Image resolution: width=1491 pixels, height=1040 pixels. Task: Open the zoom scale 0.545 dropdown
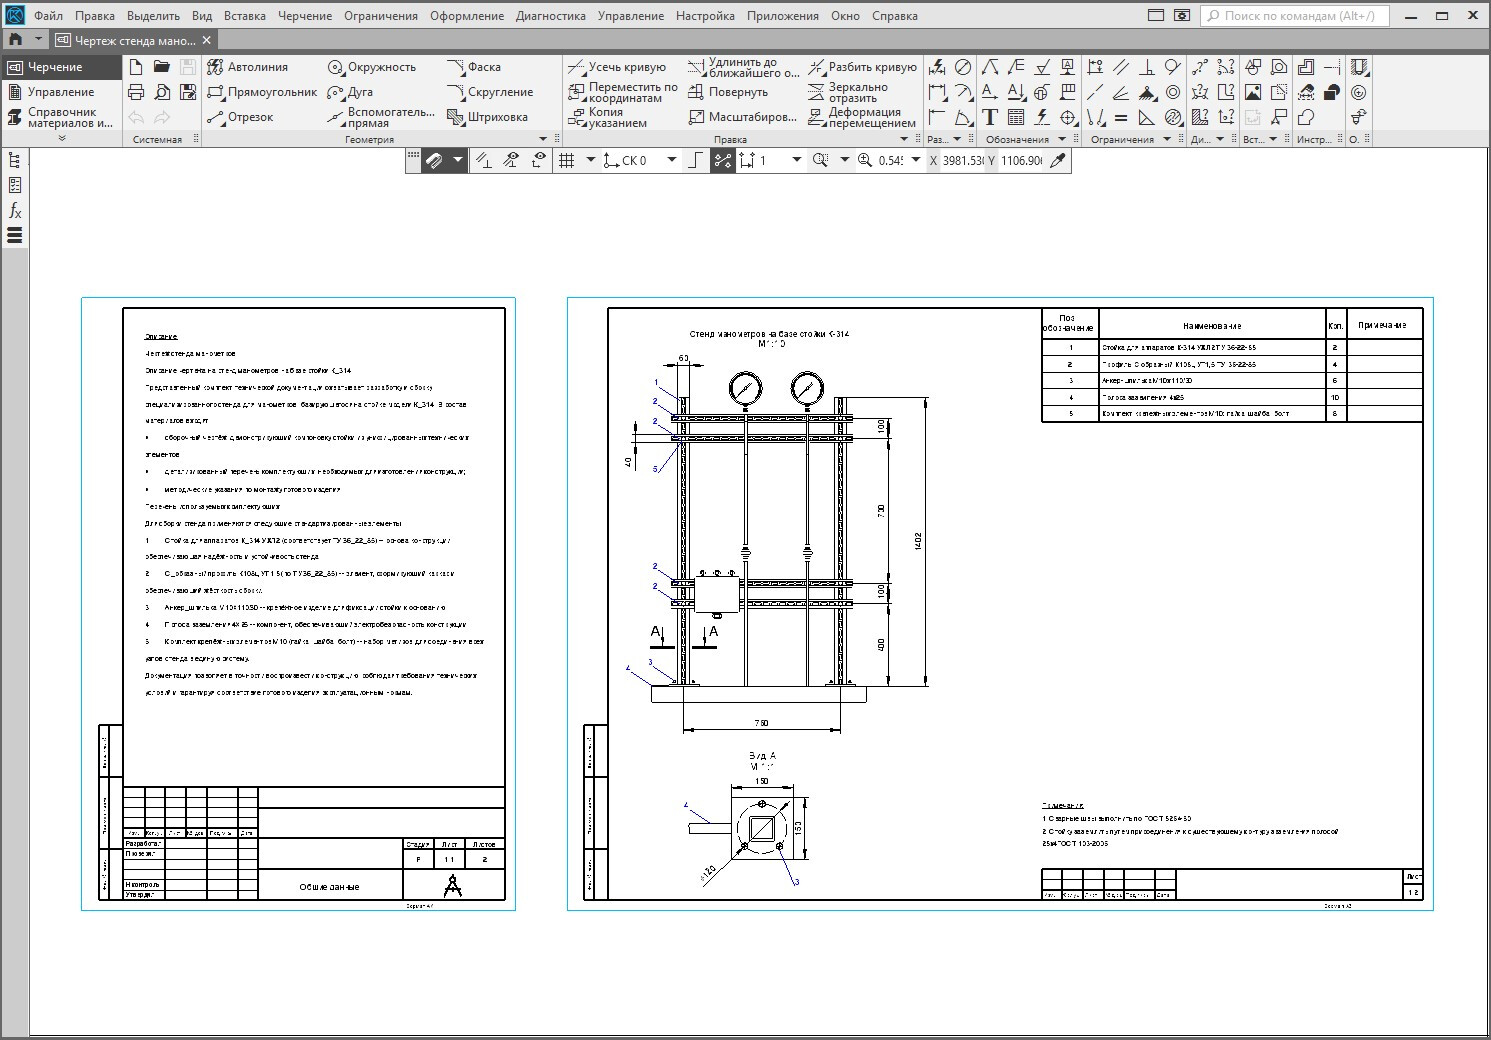point(914,160)
